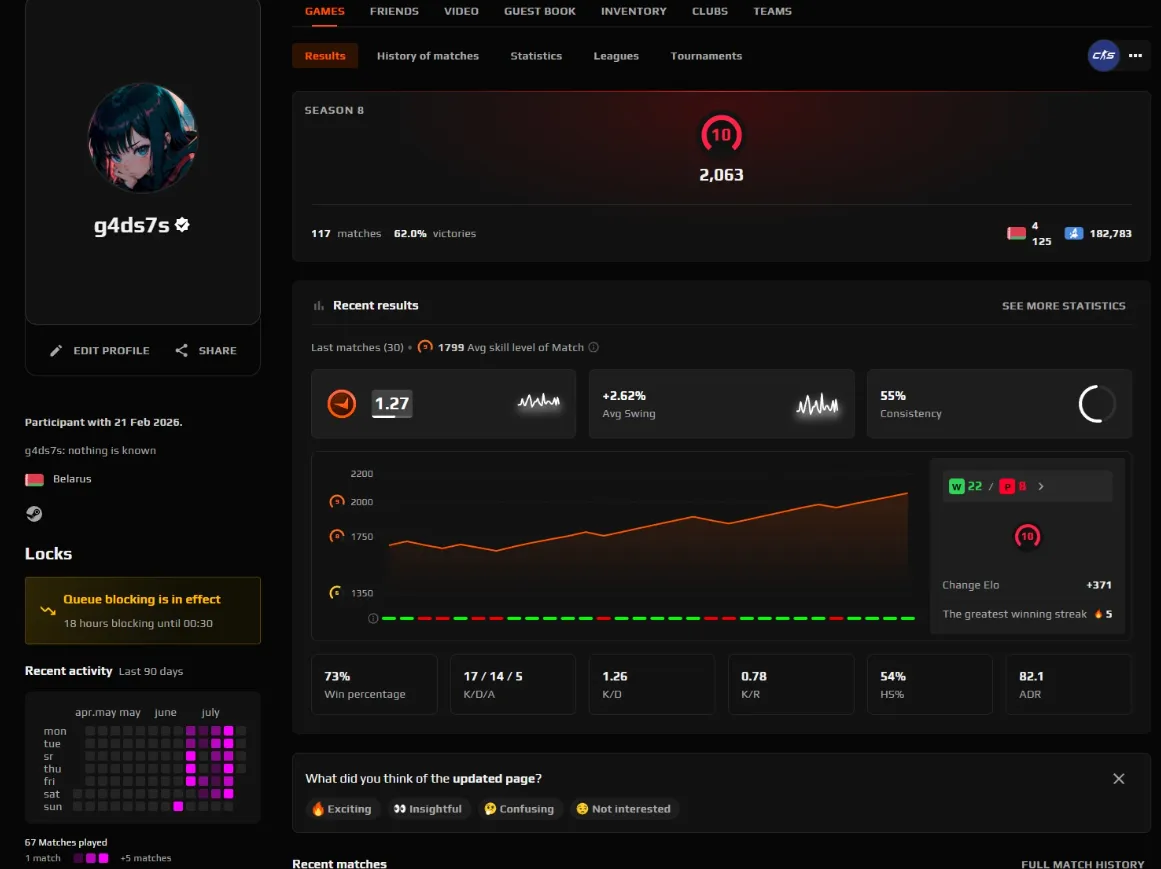This screenshot has width=1161, height=869.
Task: Open the CLUBS tab
Action: point(710,11)
